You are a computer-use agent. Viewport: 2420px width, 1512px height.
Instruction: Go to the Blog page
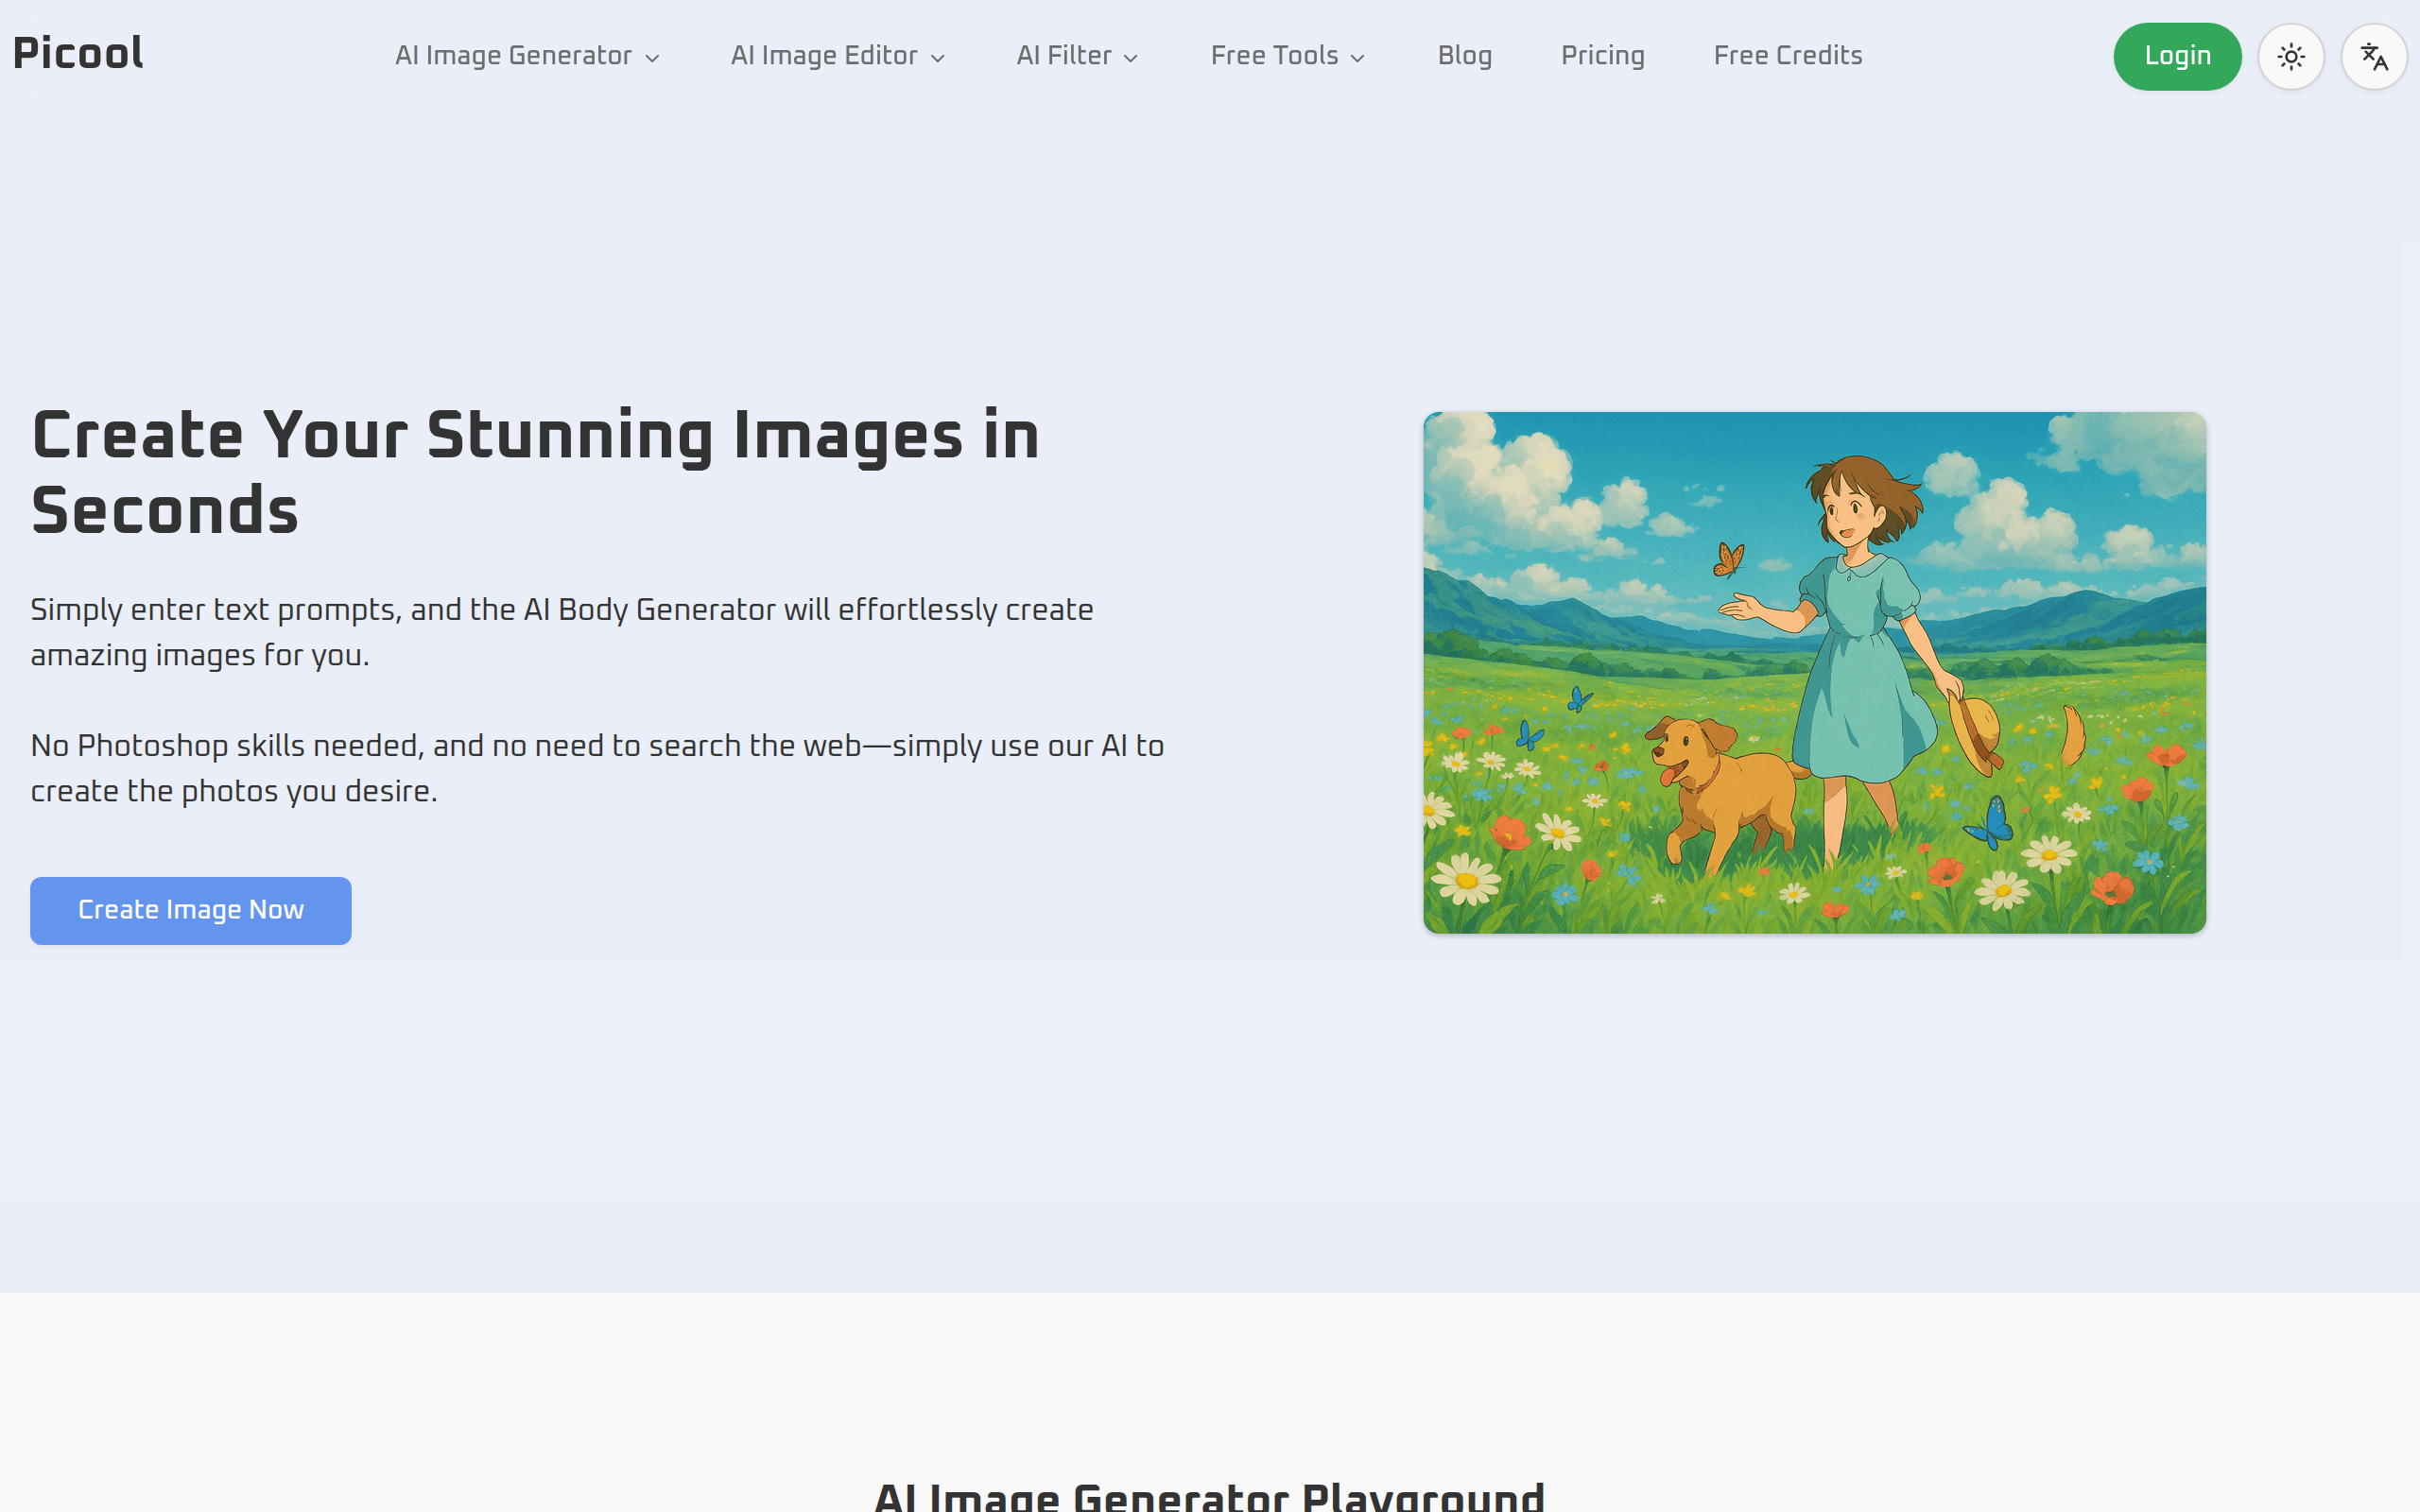tap(1464, 56)
